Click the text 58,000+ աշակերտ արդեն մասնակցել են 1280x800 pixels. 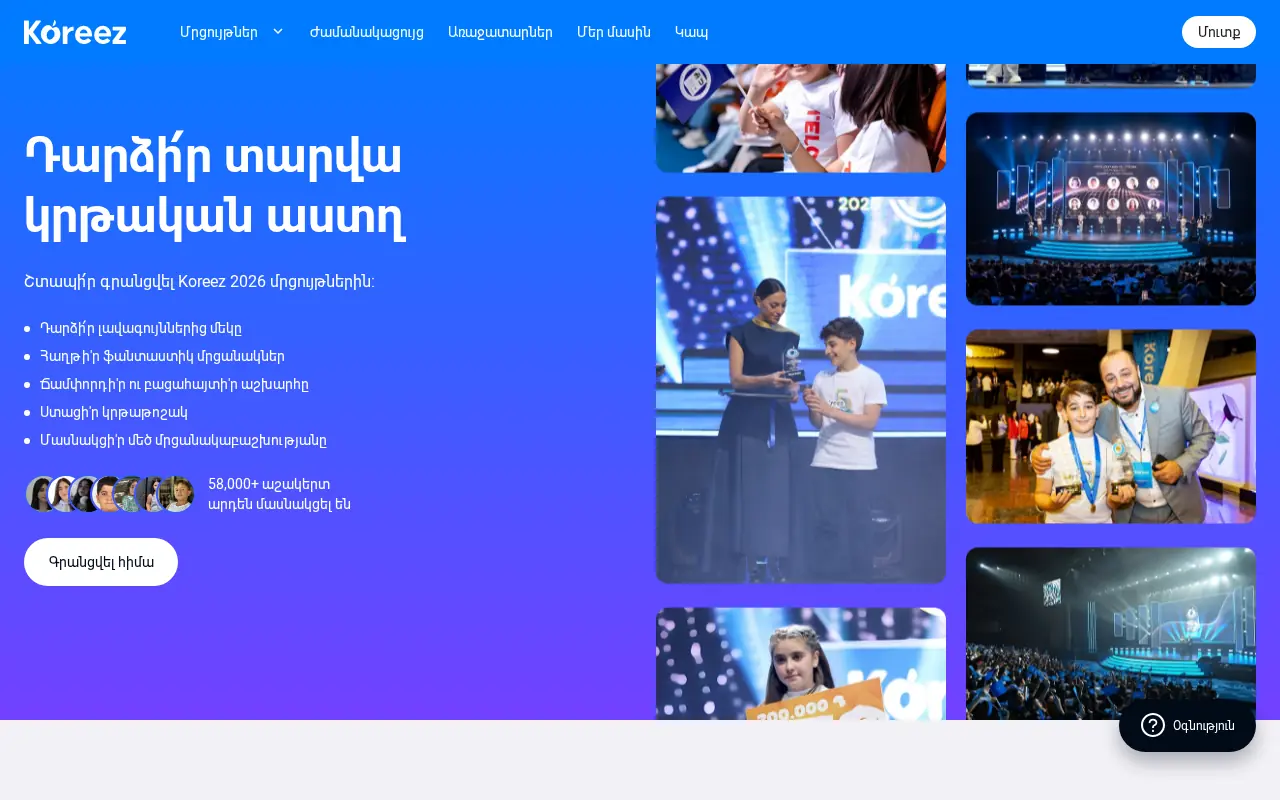[x=279, y=494]
